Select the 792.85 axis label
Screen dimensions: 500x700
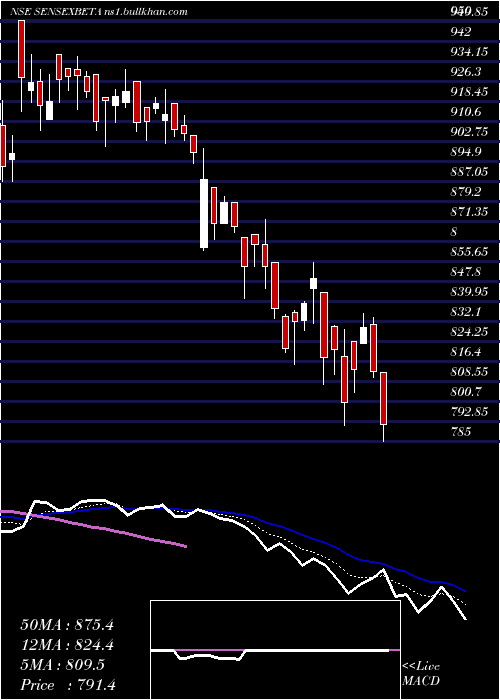point(468,412)
